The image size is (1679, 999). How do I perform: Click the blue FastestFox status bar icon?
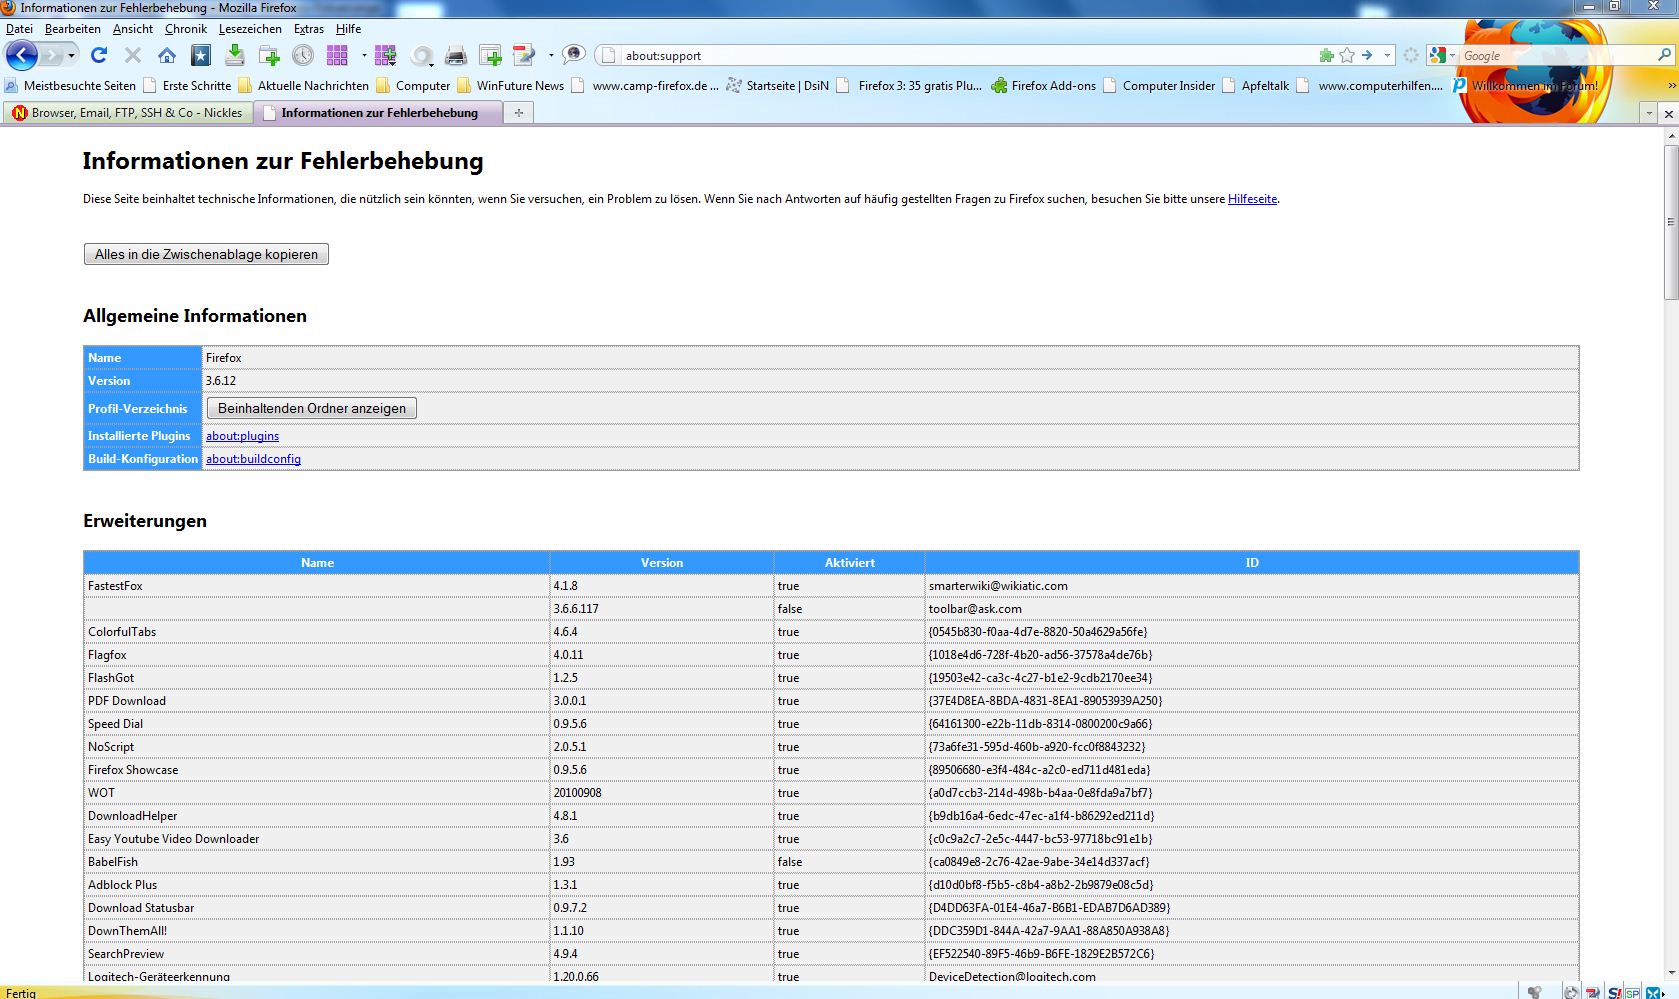click(x=1655, y=992)
